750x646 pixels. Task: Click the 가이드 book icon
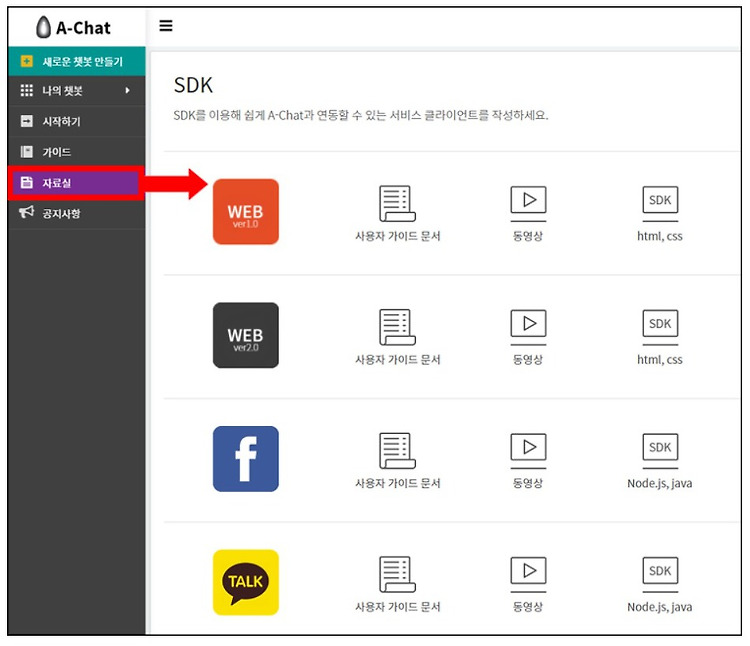[27, 152]
